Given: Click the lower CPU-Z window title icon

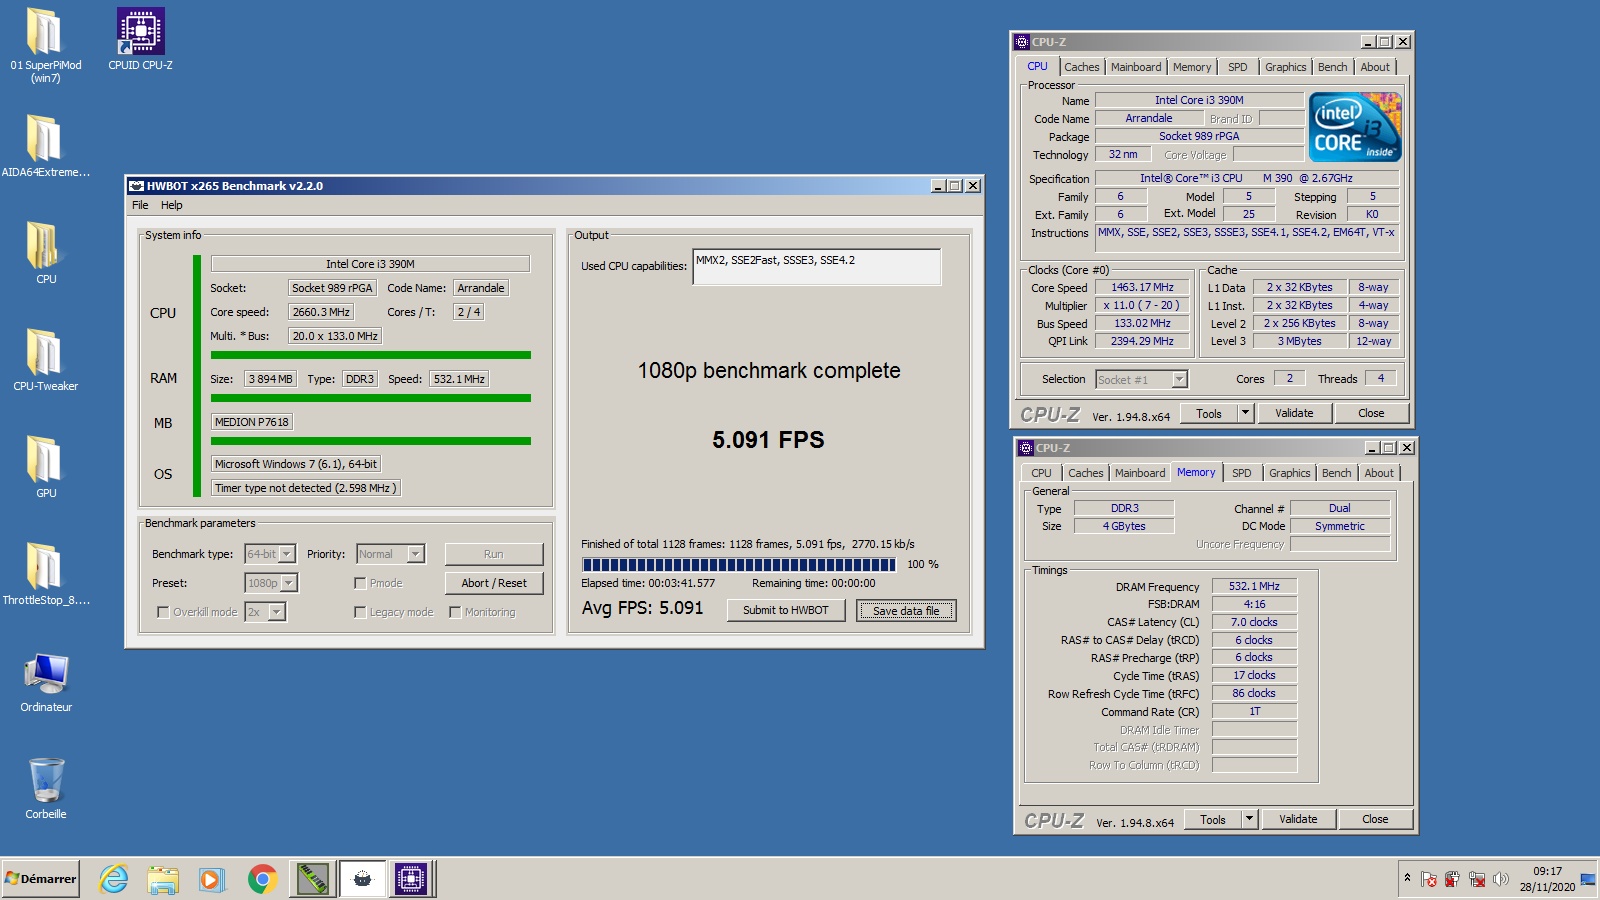Looking at the screenshot, I should coord(1026,448).
